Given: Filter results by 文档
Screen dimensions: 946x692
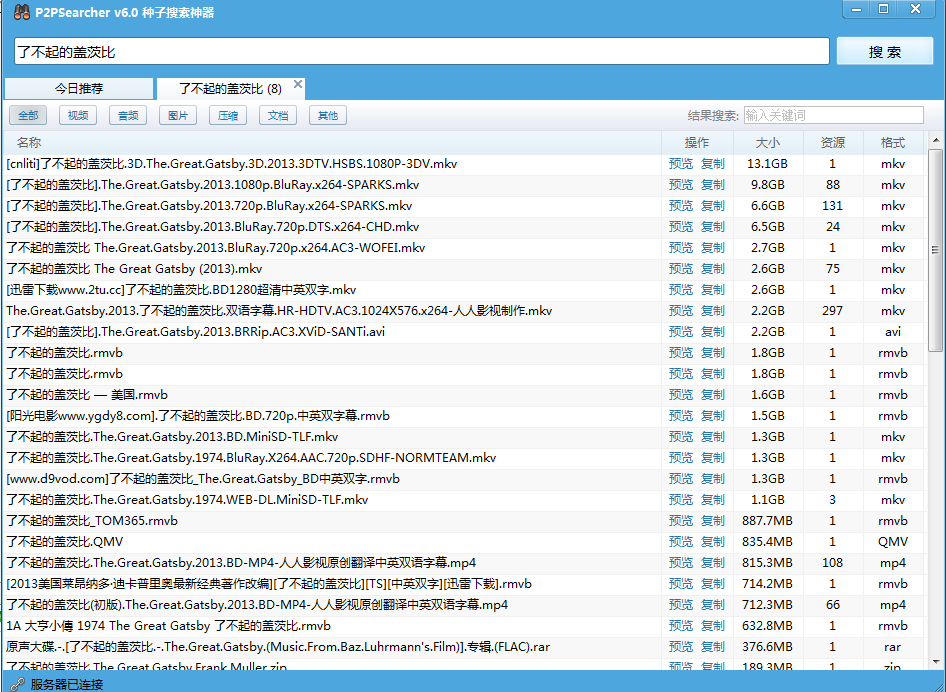Looking at the screenshot, I should click(x=278, y=115).
